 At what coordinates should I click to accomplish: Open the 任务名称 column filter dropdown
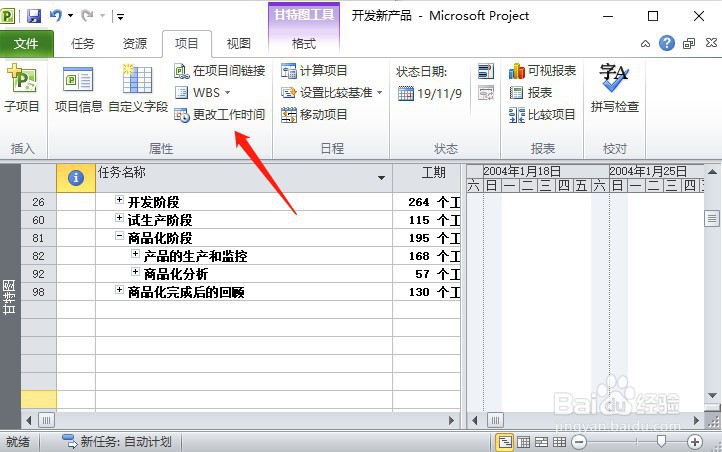pyautogui.click(x=381, y=178)
